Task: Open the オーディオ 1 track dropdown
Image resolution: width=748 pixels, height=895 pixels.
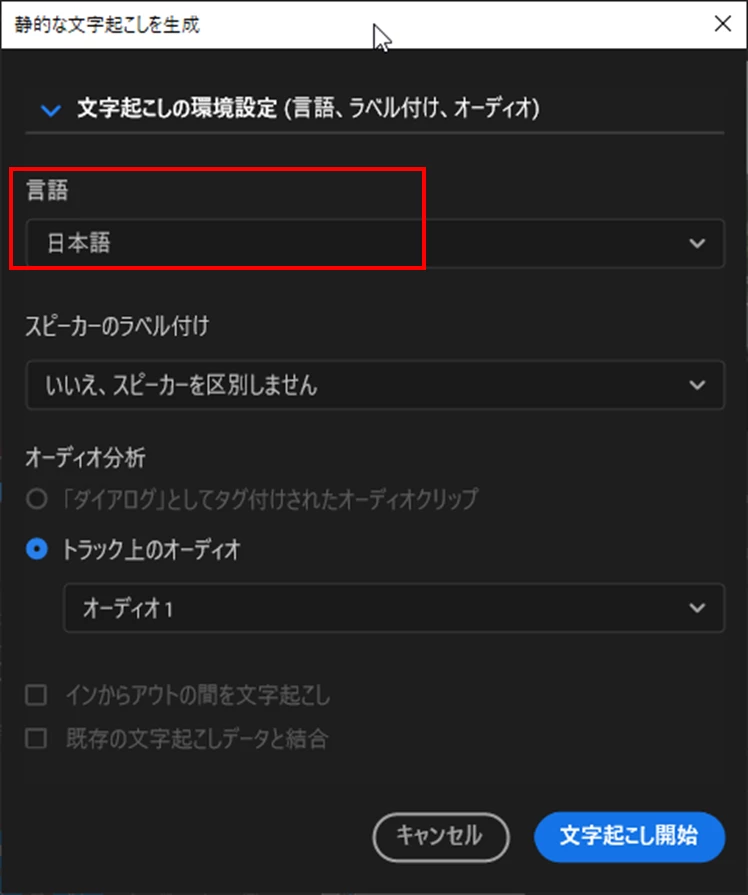Action: click(394, 608)
